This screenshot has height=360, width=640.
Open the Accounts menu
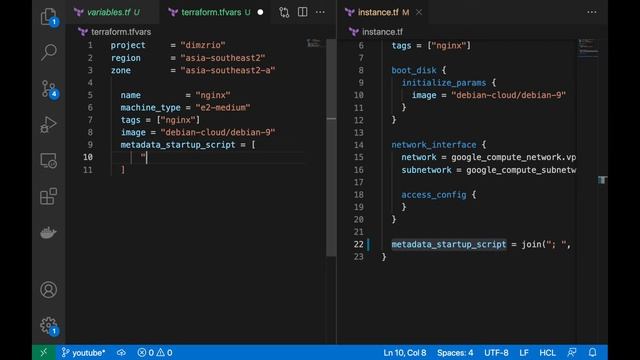49,289
